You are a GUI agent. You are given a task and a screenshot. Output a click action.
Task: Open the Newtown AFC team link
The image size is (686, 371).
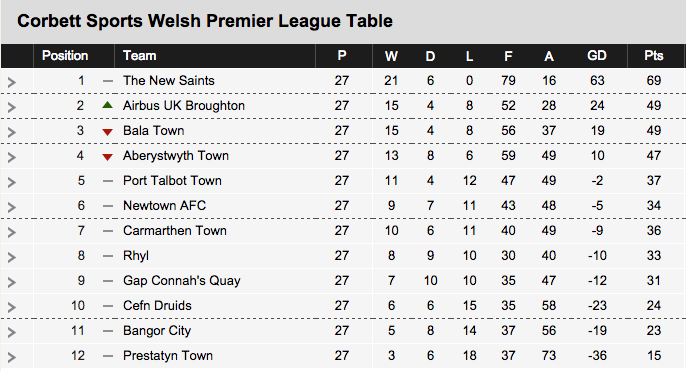[164, 206]
